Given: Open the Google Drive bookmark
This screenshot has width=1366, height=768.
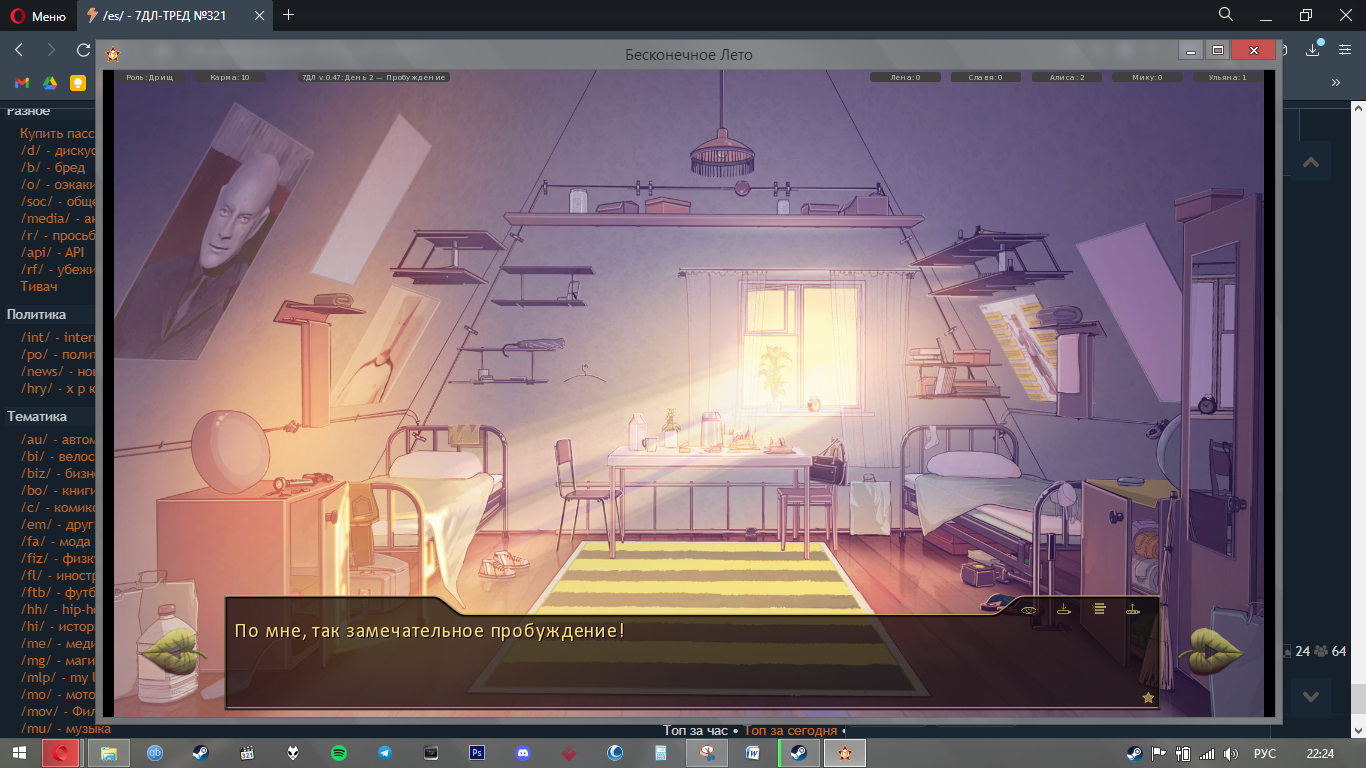Looking at the screenshot, I should point(48,83).
